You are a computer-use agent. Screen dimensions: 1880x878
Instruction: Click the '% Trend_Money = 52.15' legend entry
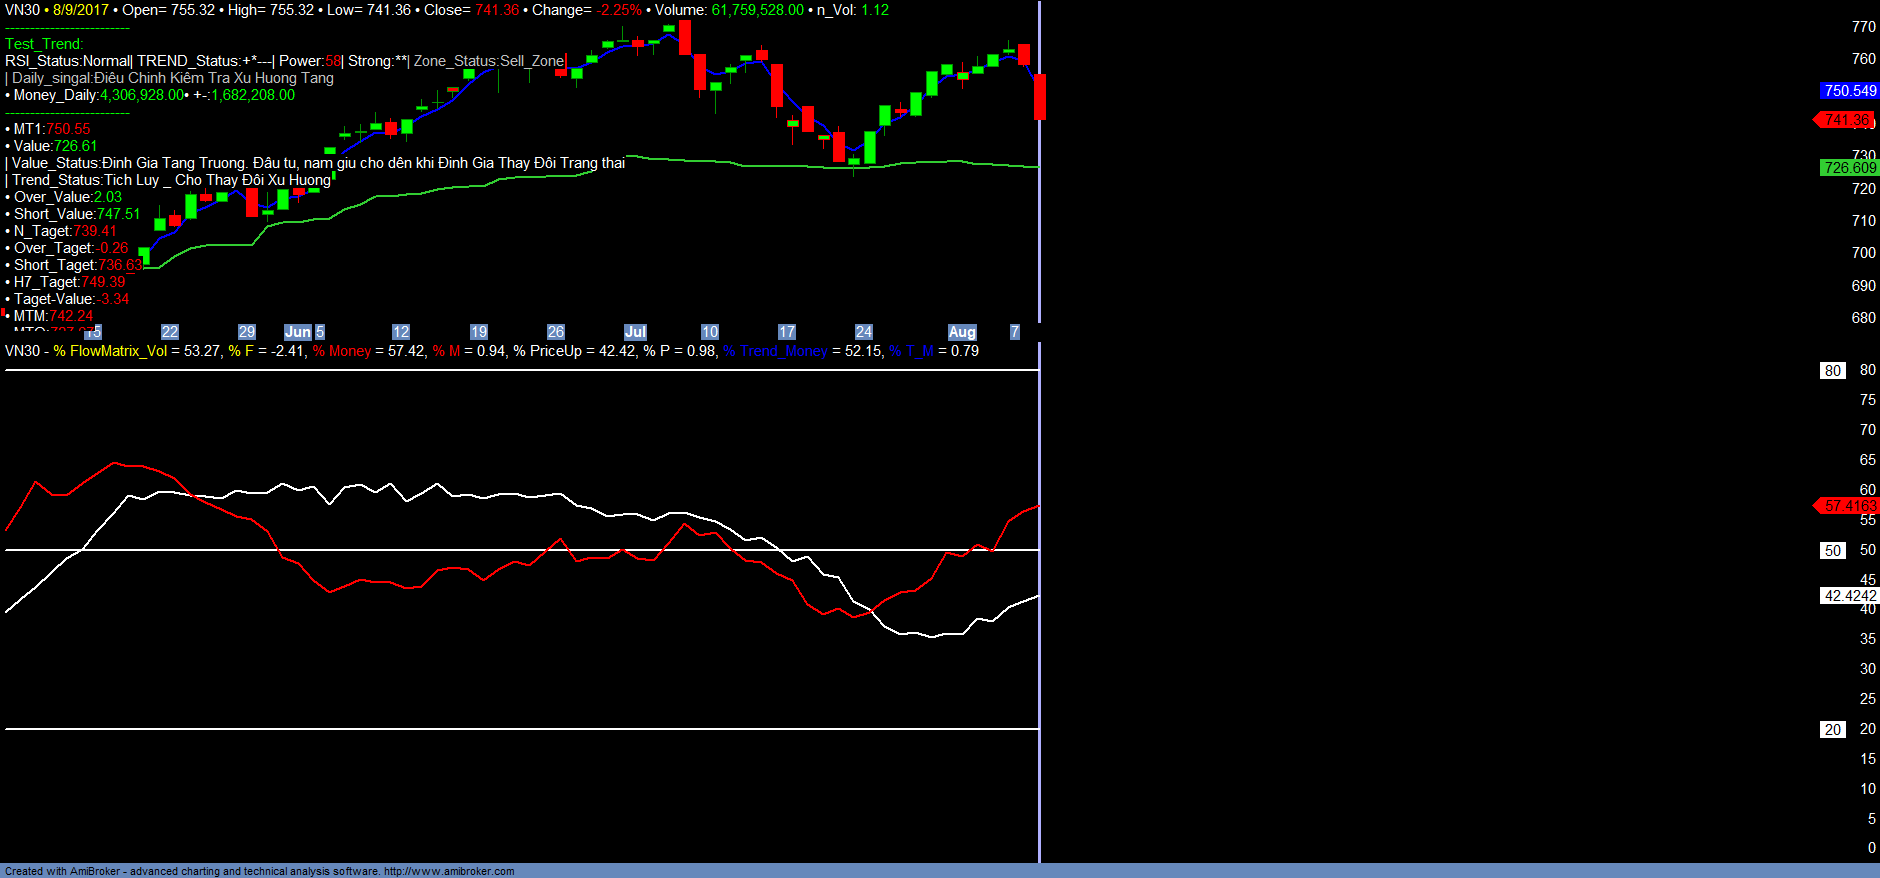[x=803, y=351]
